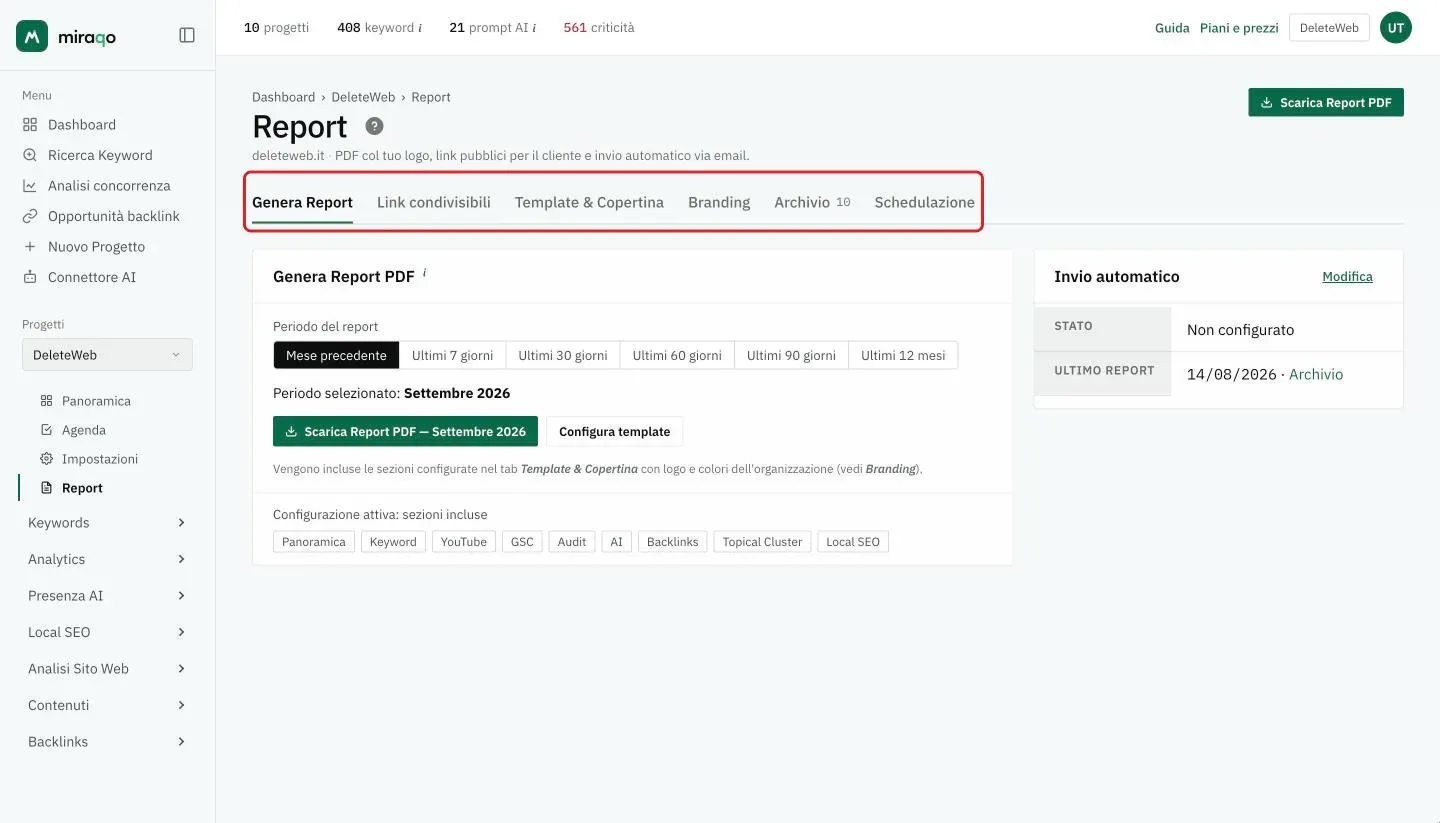Expand the Analytics sidebar section

tap(107, 559)
